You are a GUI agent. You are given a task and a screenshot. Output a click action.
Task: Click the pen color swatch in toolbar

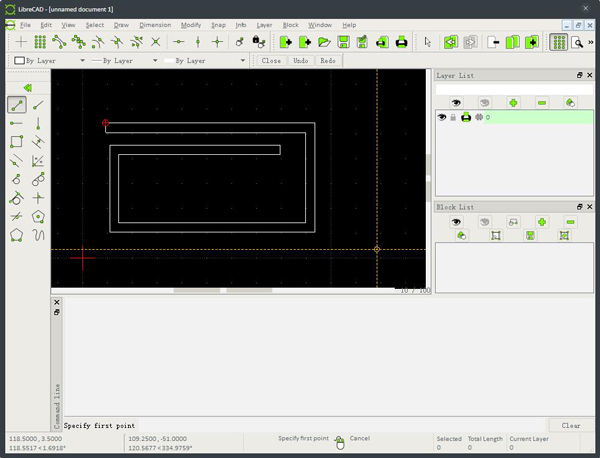coord(19,60)
